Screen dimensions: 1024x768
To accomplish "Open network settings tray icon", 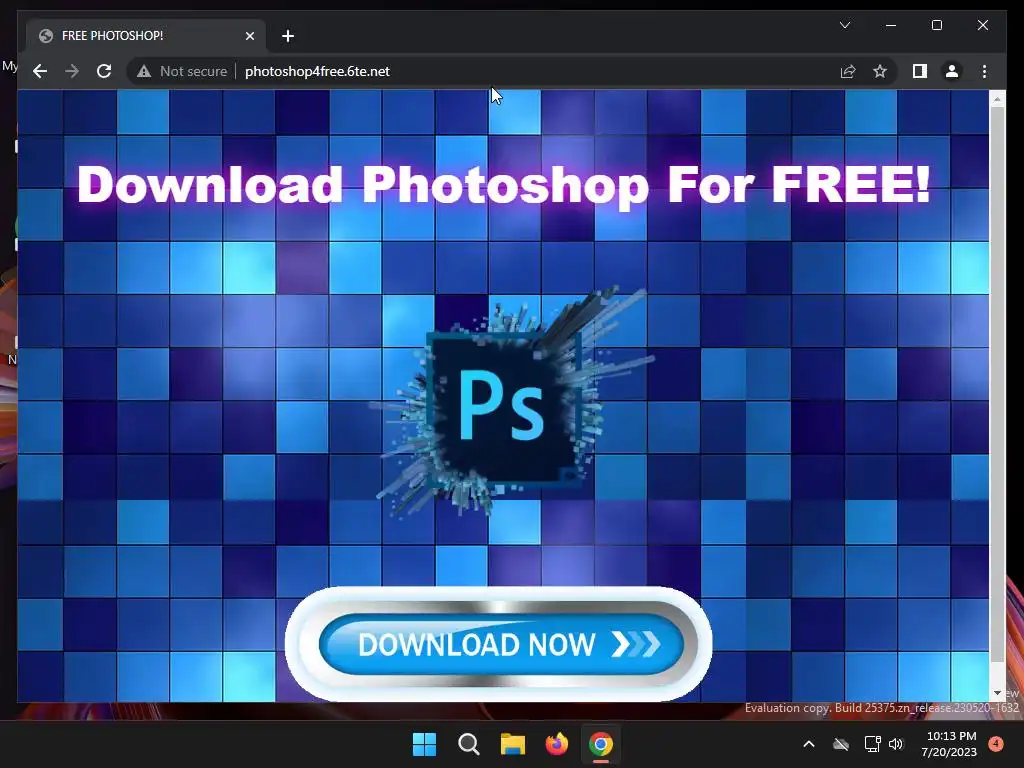I will [872, 744].
